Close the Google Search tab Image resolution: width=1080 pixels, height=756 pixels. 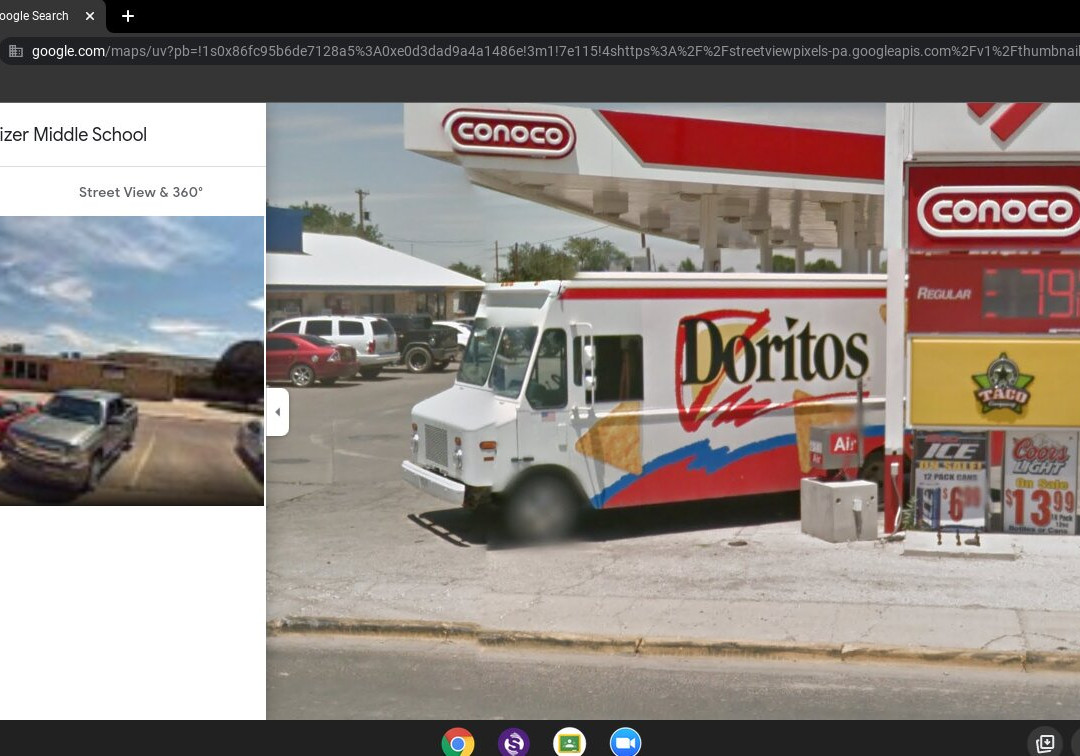[x=89, y=16]
